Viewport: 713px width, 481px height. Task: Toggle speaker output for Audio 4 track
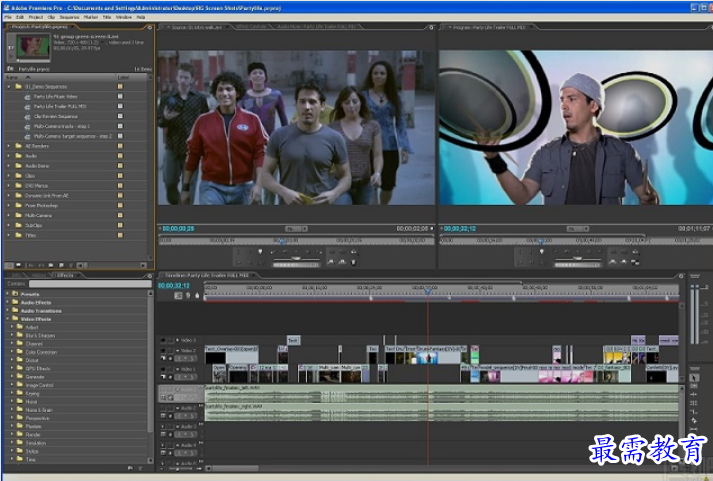click(x=163, y=446)
